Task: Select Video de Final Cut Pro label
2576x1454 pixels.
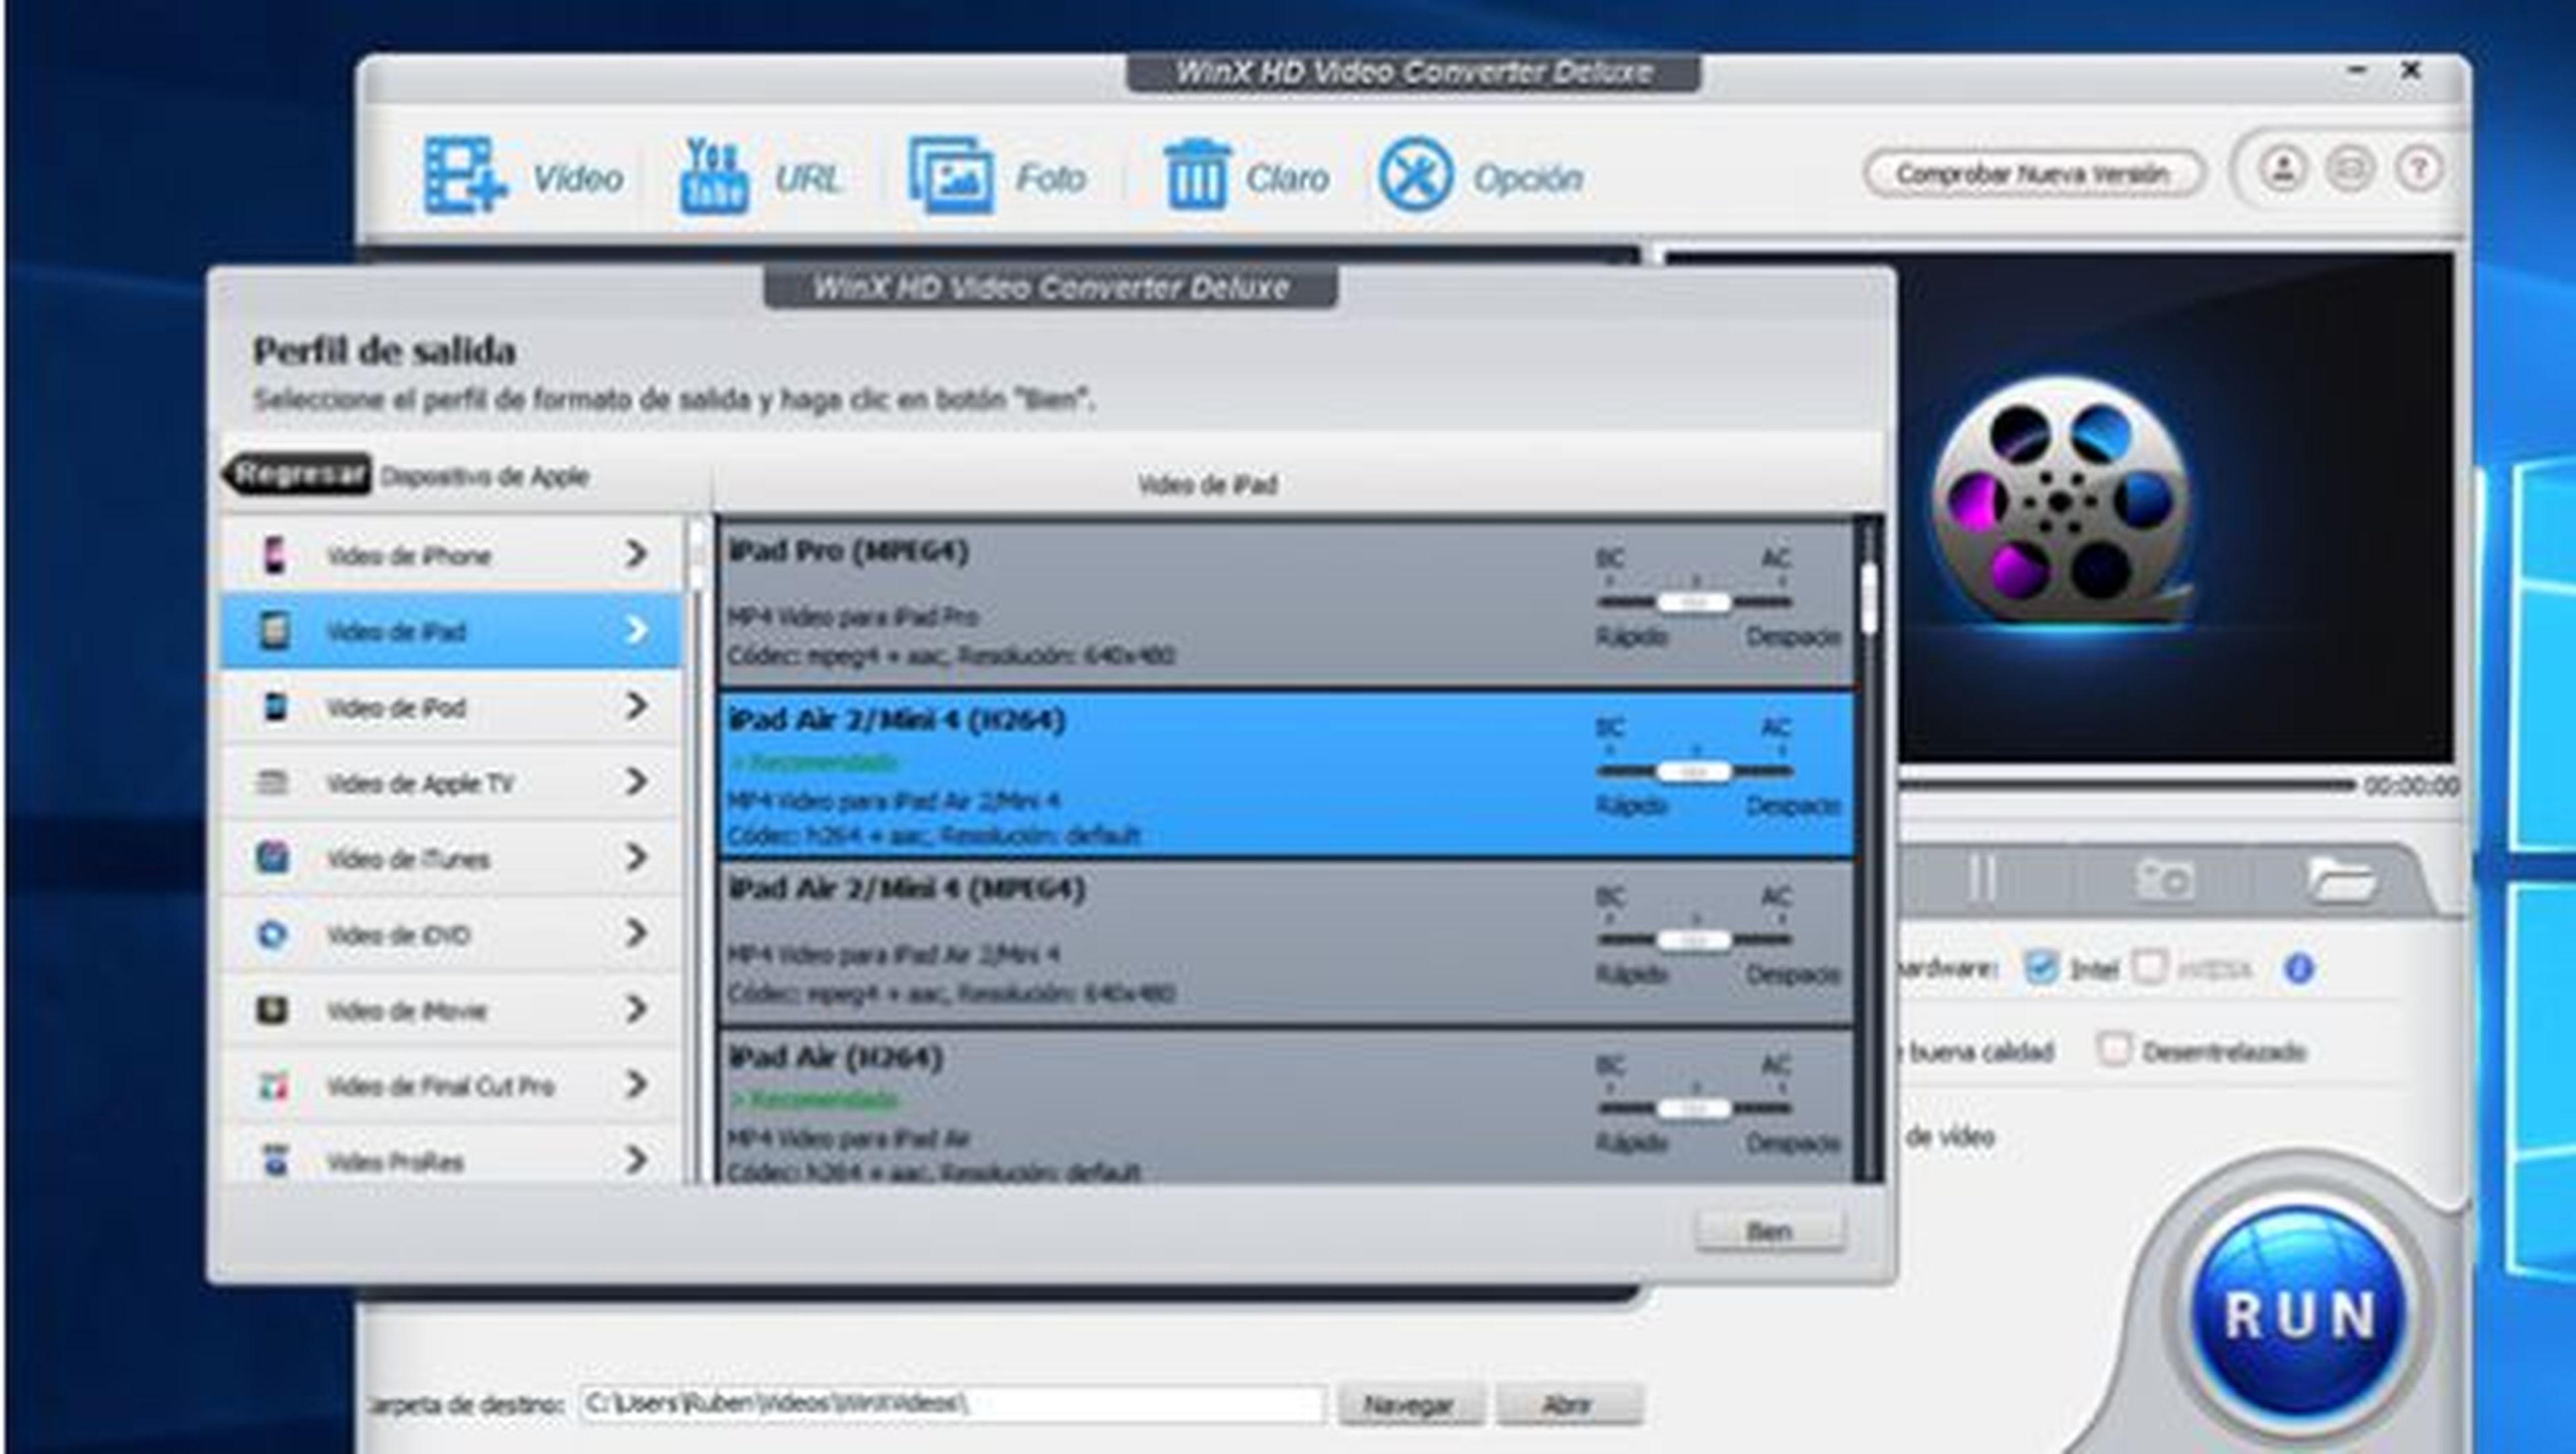Action: coord(440,1087)
